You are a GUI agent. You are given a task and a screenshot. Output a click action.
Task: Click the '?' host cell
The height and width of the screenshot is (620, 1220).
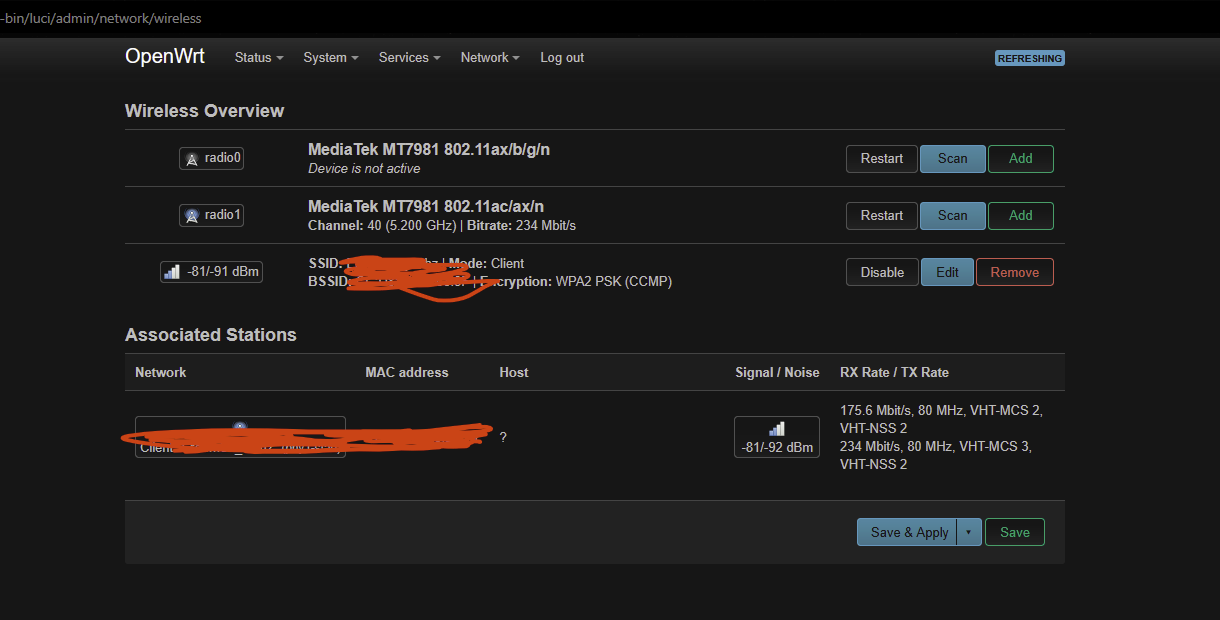(503, 437)
